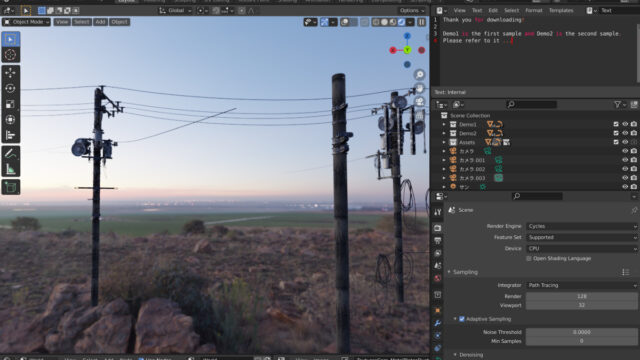Open the text editor Templates menu
This screenshot has width=640, height=360.
pos(561,11)
